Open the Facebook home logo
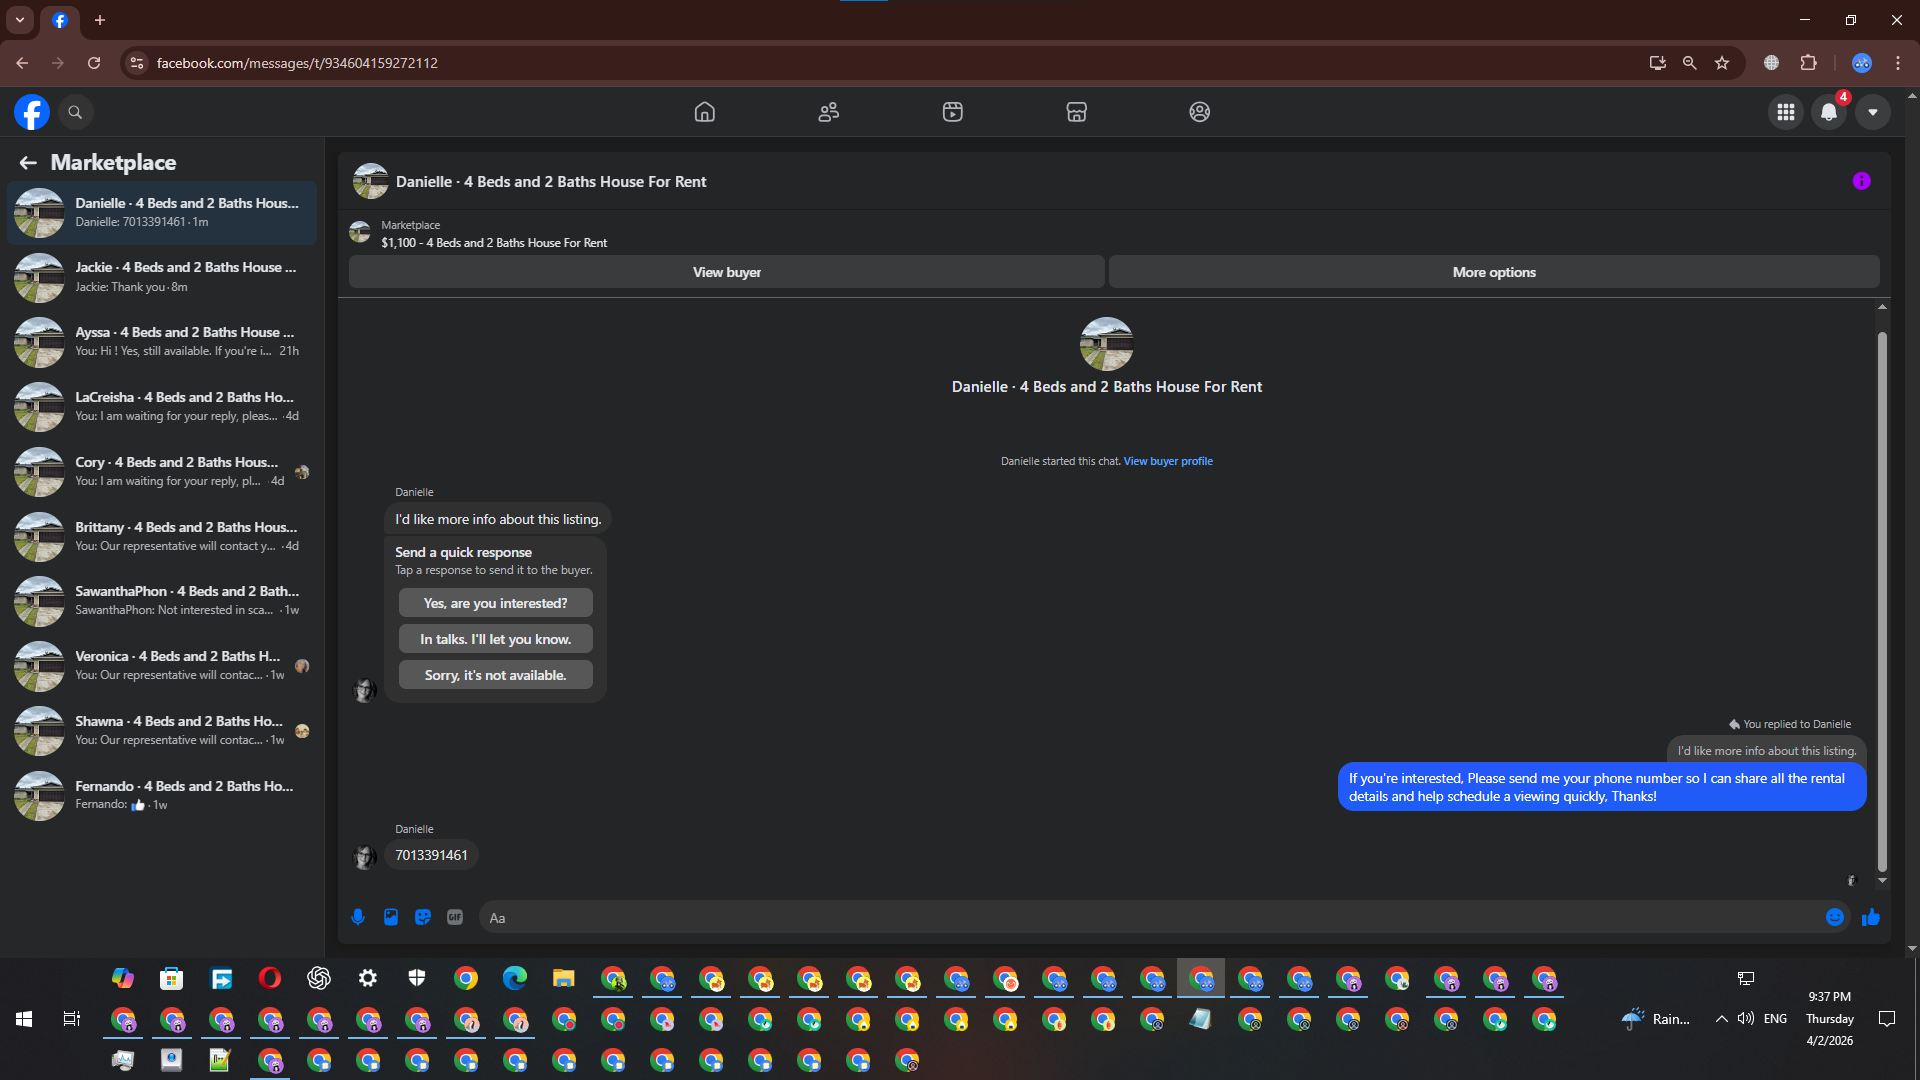This screenshot has height=1080, width=1920. click(32, 112)
